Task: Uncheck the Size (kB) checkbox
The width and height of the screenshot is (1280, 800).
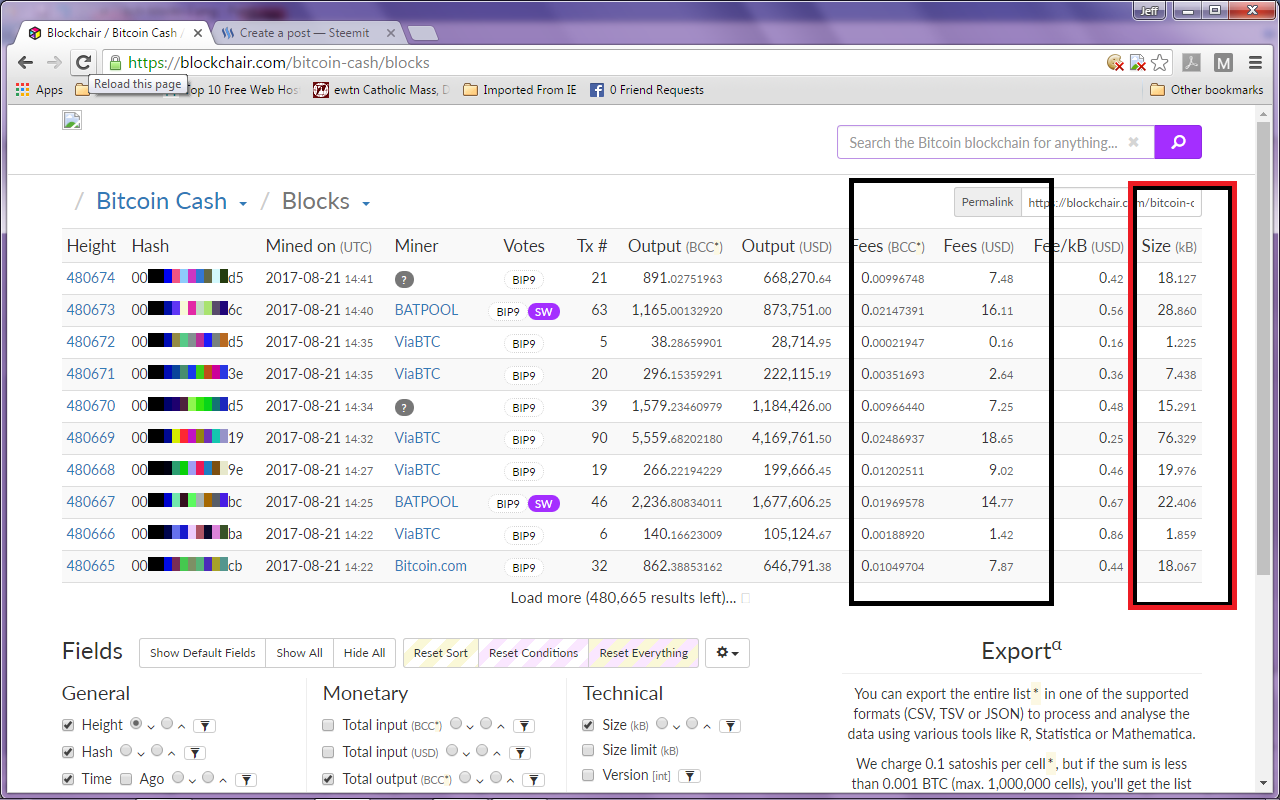Action: pyautogui.click(x=589, y=725)
